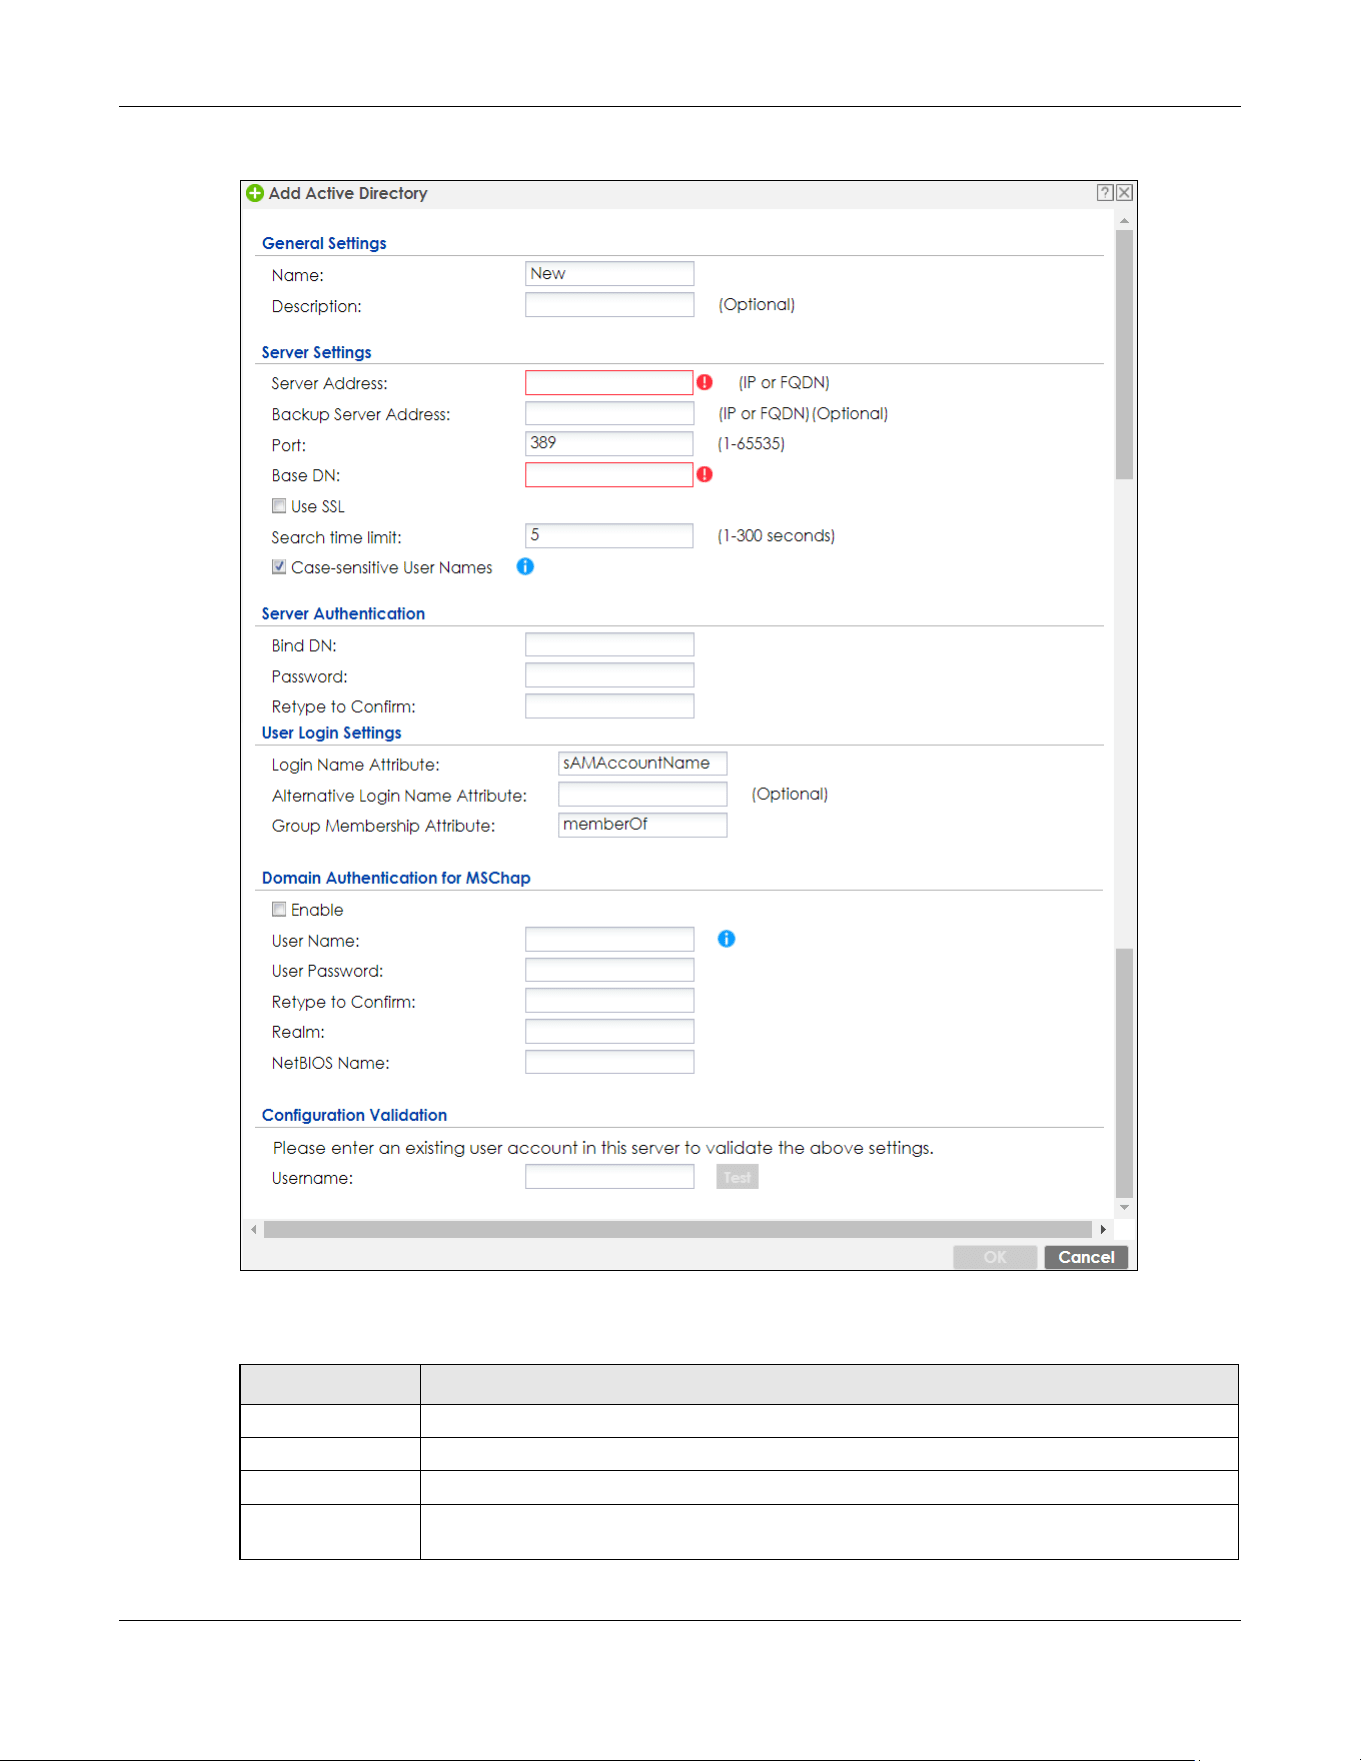Click the validation Username field
The image size is (1361, 1761).
pyautogui.click(x=609, y=1177)
